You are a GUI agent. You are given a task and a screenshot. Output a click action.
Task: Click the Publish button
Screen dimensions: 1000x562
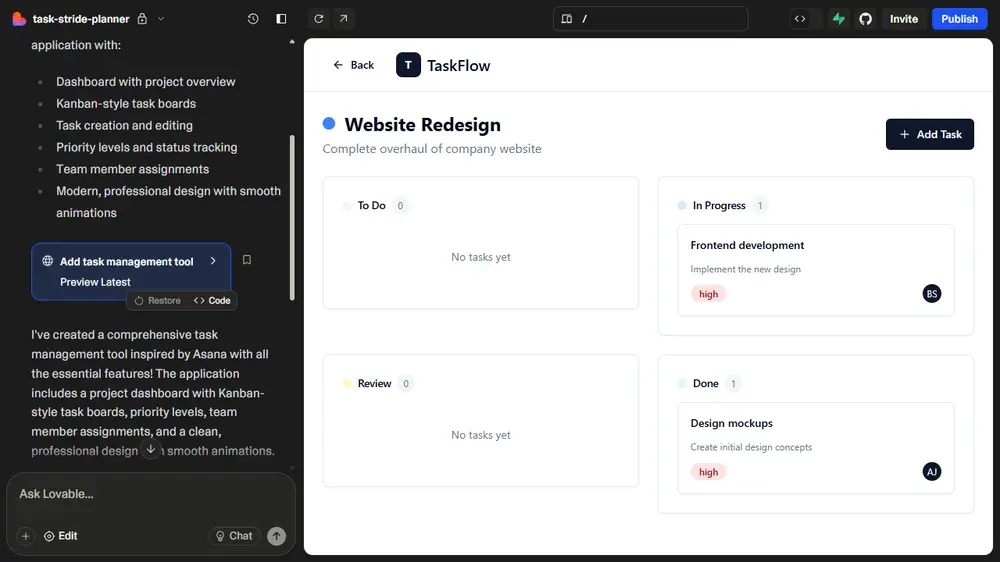click(x=959, y=19)
